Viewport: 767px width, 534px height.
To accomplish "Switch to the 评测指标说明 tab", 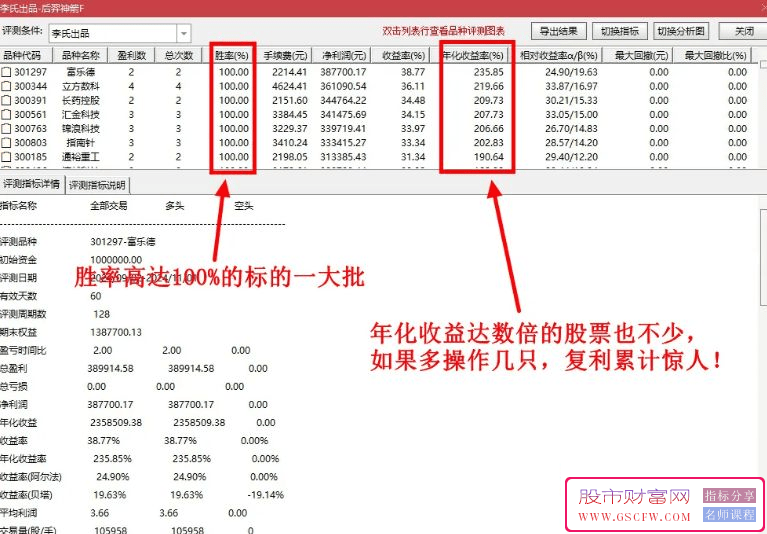I will click(97, 185).
